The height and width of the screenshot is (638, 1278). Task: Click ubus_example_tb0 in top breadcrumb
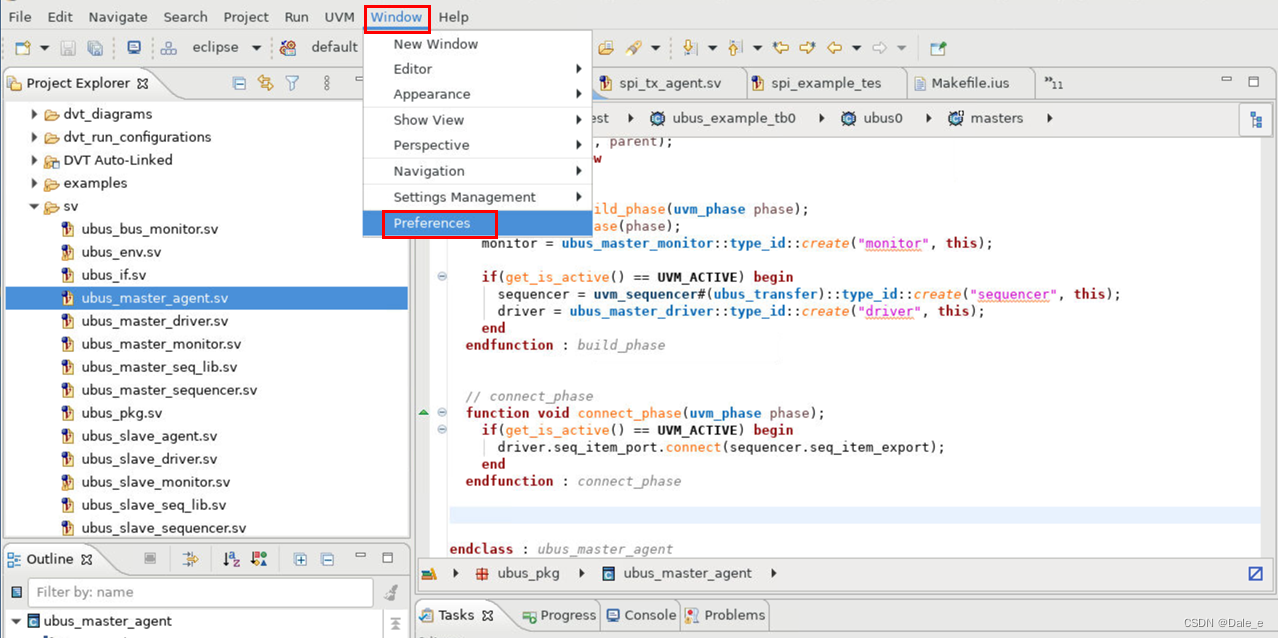(x=734, y=118)
